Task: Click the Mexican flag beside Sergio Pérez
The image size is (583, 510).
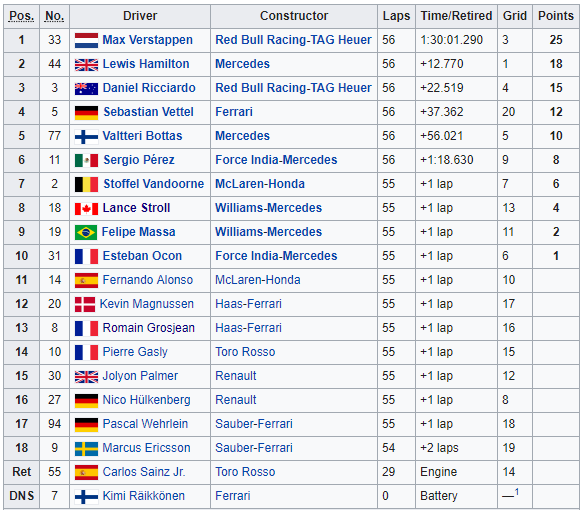Action: pyautogui.click(x=86, y=160)
